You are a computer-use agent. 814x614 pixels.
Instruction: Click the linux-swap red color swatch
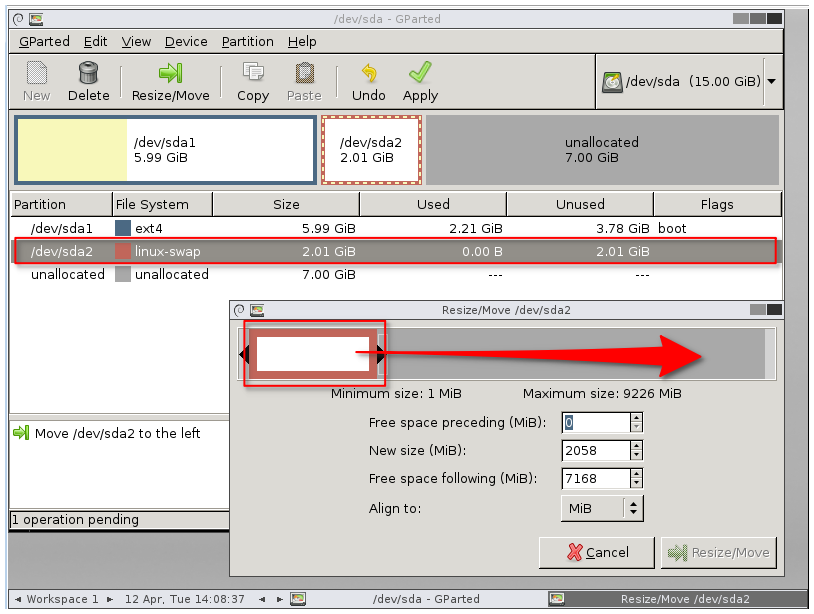coord(123,251)
